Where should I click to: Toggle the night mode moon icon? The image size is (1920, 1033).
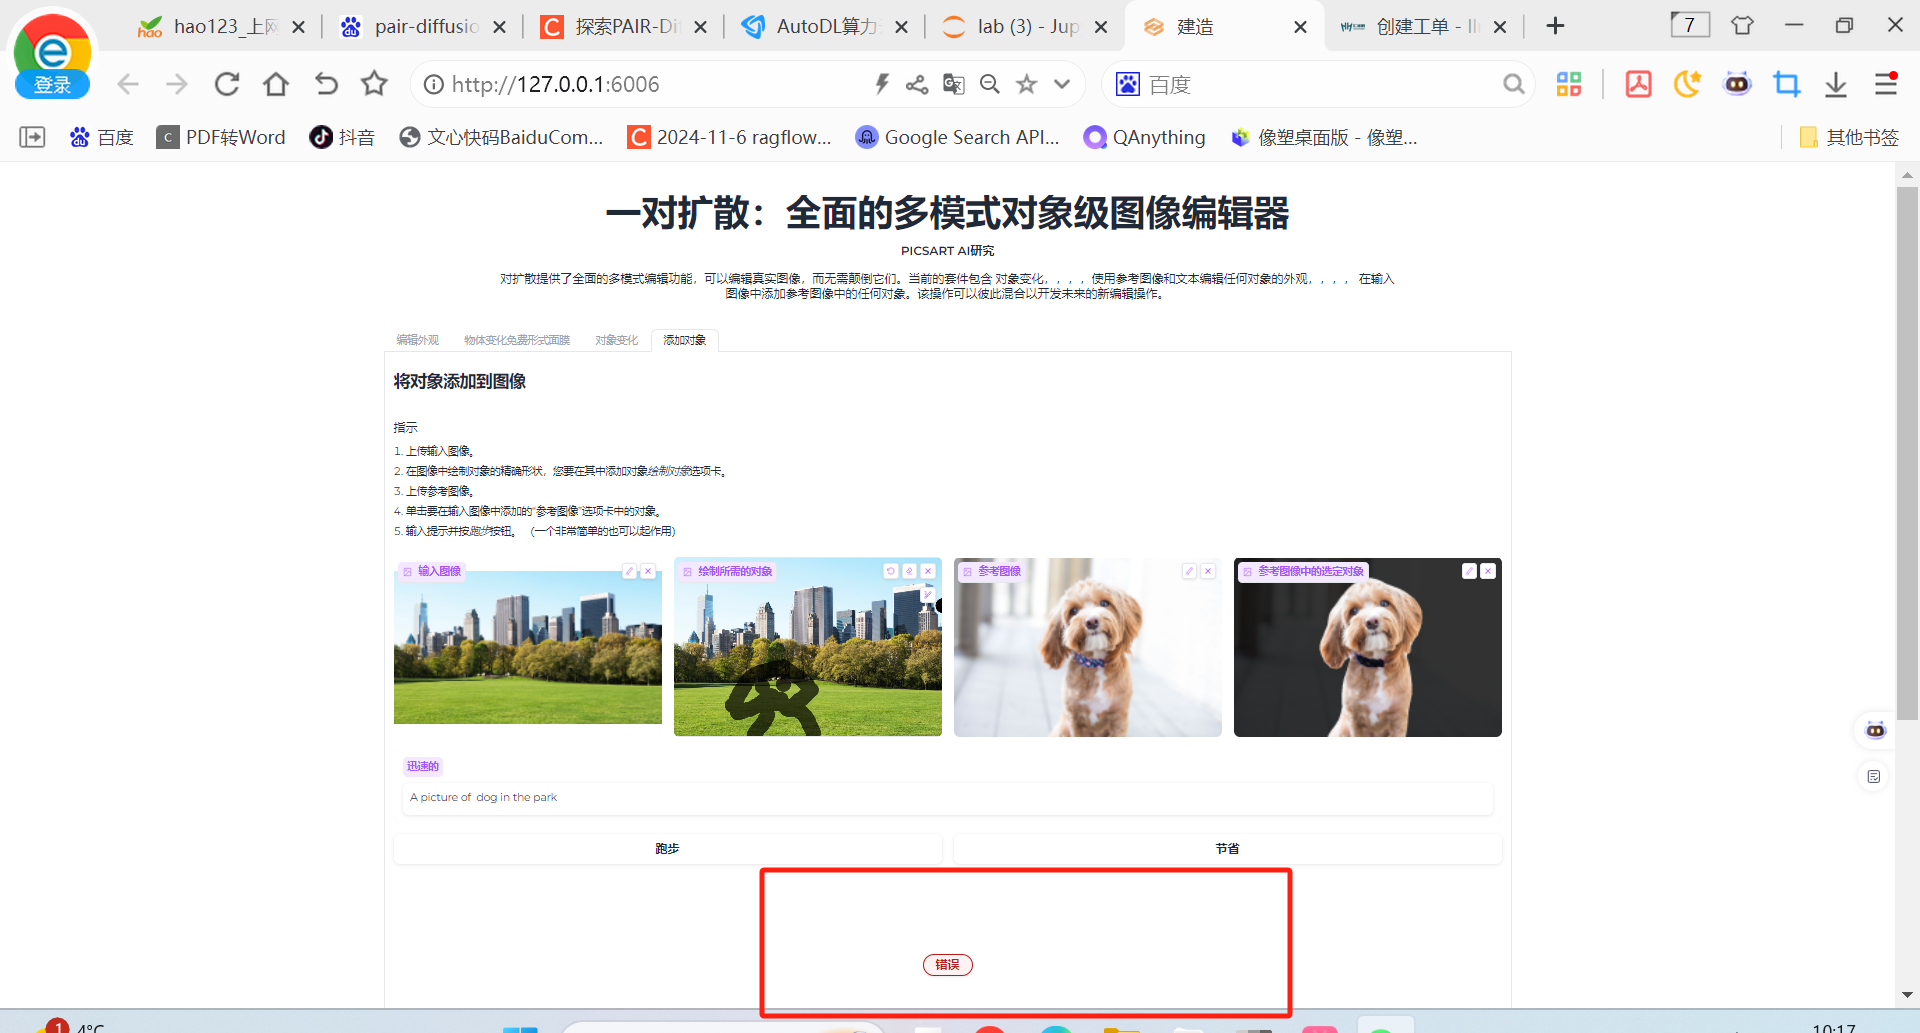point(1687,85)
